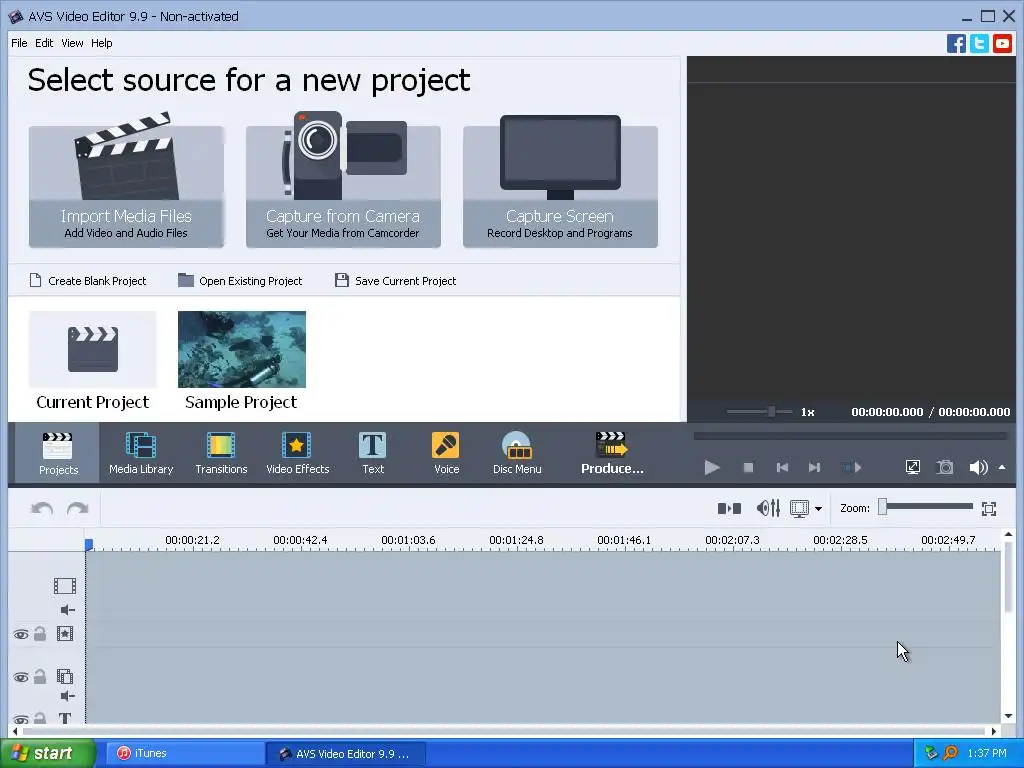The width and height of the screenshot is (1024, 768).
Task: Toggle lock on video effects track
Action: (40, 633)
